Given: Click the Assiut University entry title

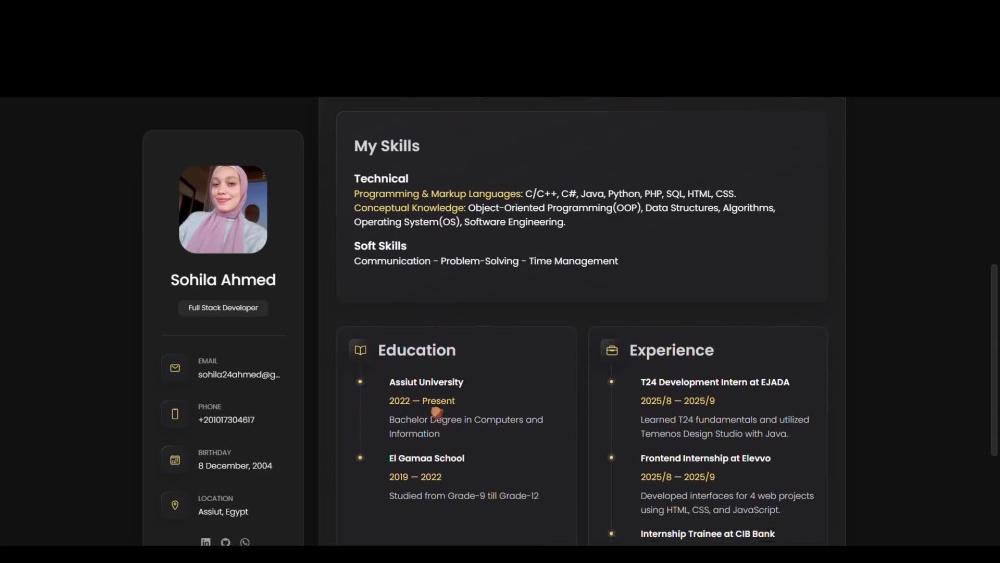Looking at the screenshot, I should (x=426, y=382).
